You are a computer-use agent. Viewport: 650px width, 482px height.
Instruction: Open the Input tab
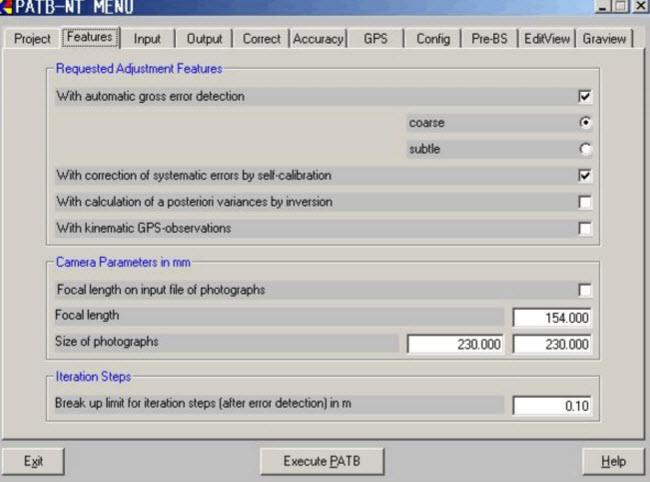[147, 39]
